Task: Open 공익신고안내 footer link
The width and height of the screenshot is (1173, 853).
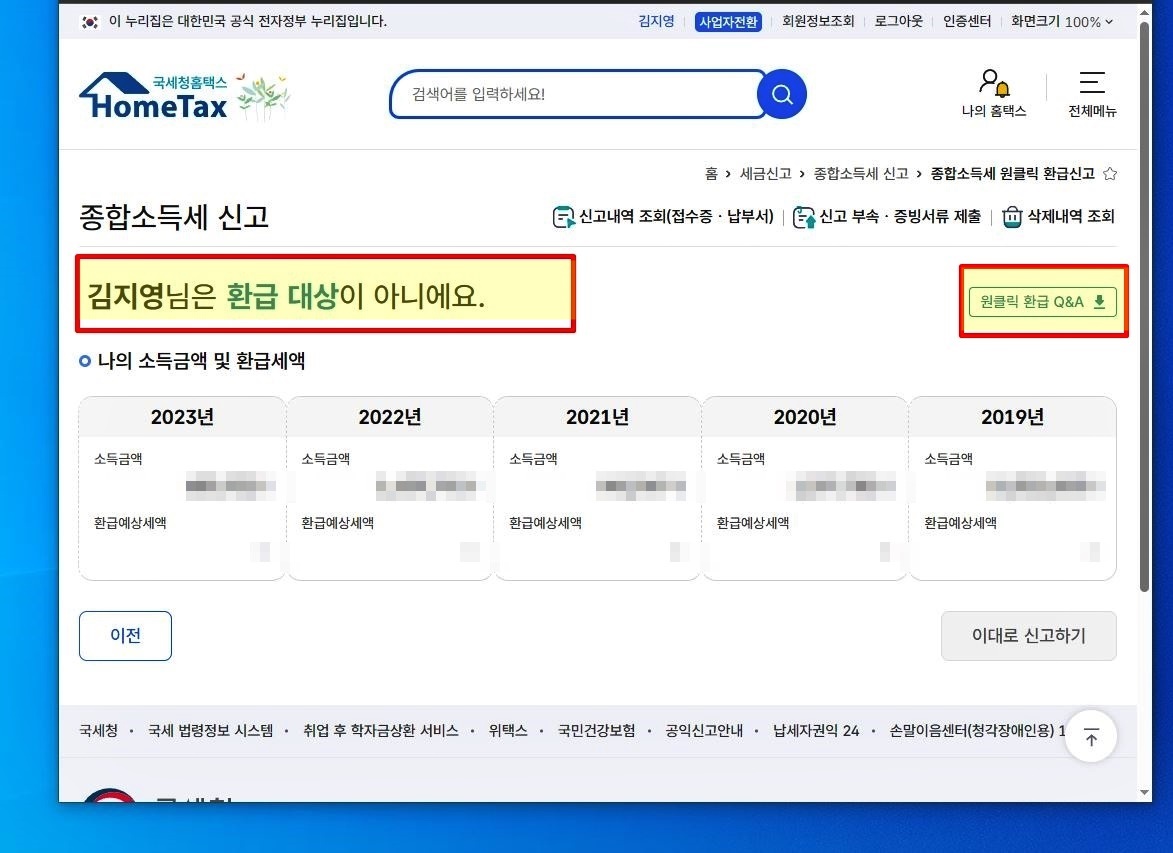Action: tap(704, 730)
